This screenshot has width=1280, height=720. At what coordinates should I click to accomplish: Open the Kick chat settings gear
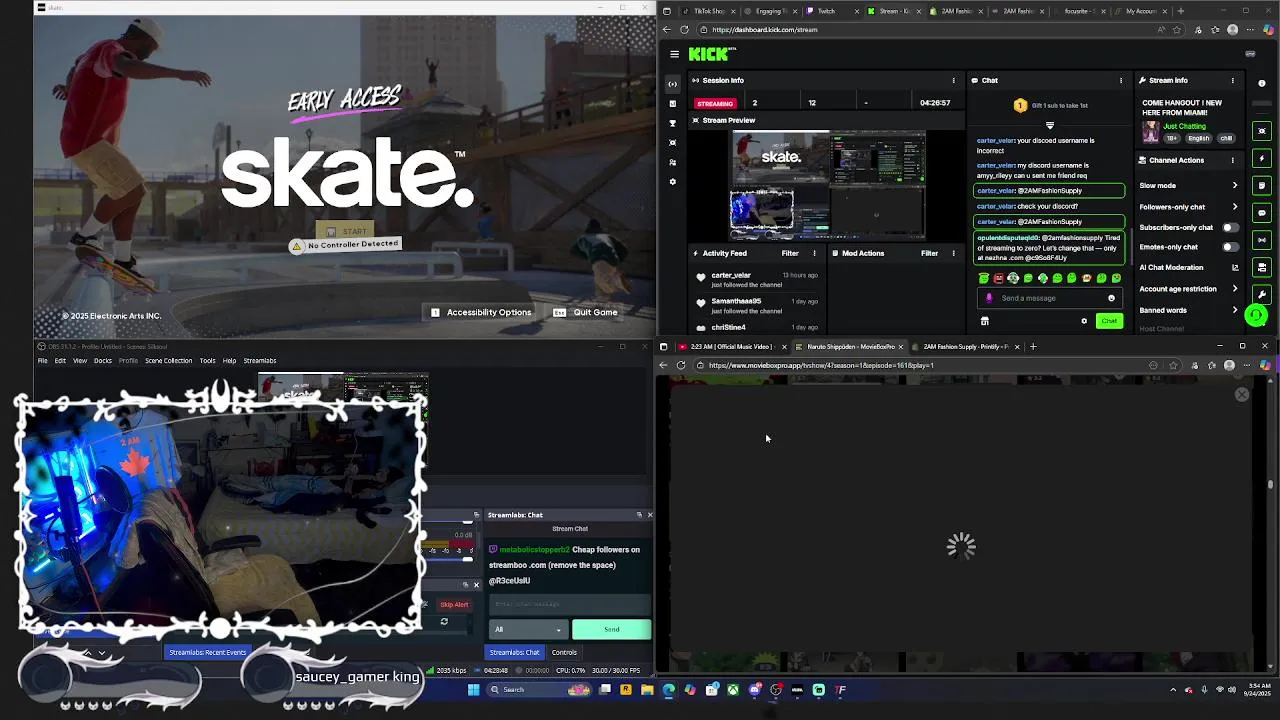[1084, 321]
